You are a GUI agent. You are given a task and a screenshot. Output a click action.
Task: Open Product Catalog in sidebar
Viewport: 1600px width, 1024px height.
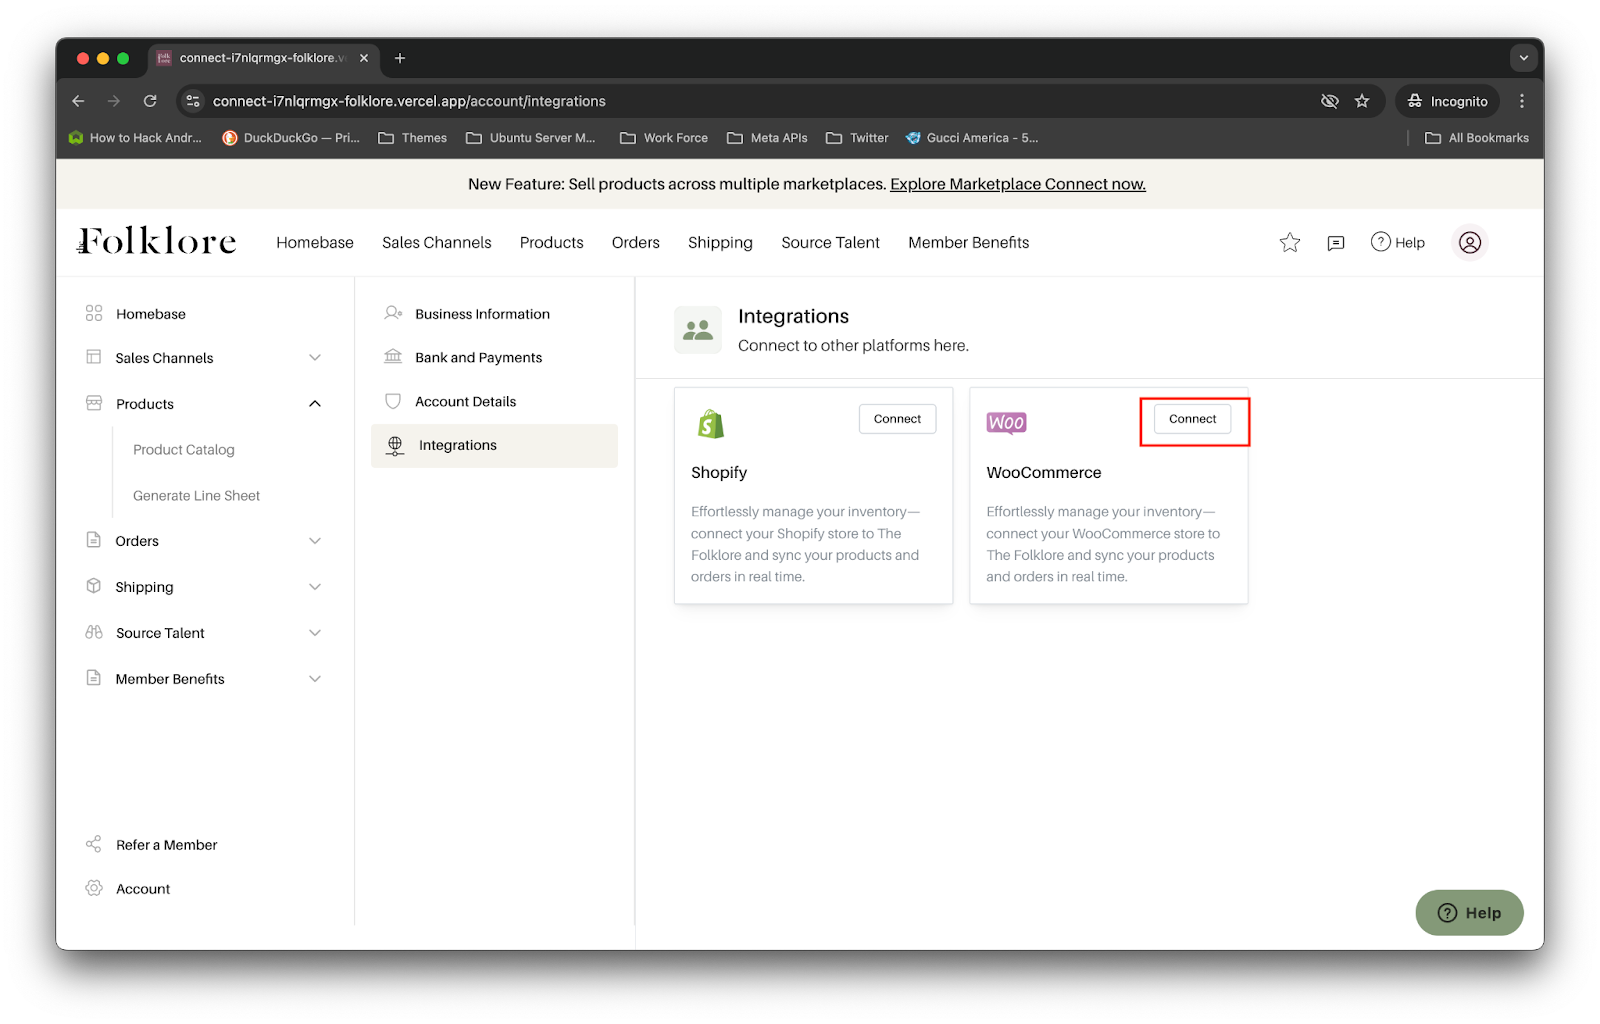pyautogui.click(x=184, y=449)
